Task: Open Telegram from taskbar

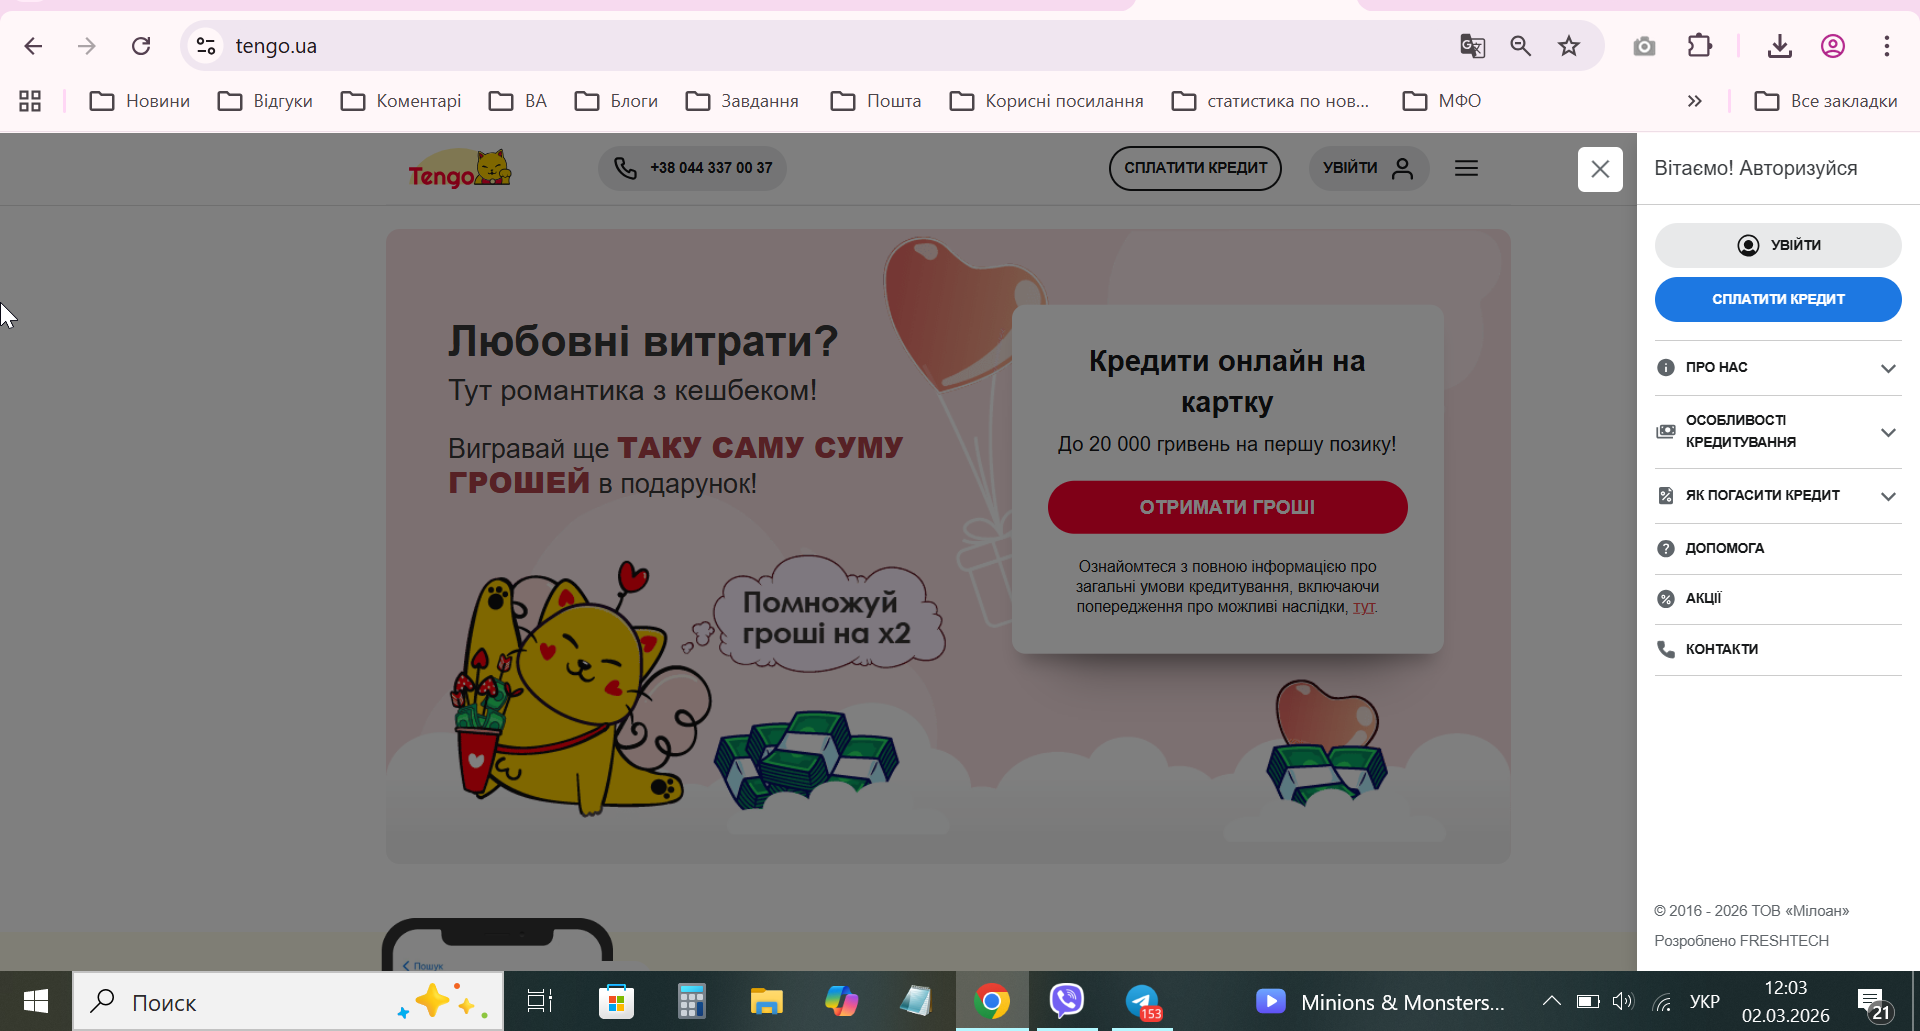Action: (x=1142, y=1001)
